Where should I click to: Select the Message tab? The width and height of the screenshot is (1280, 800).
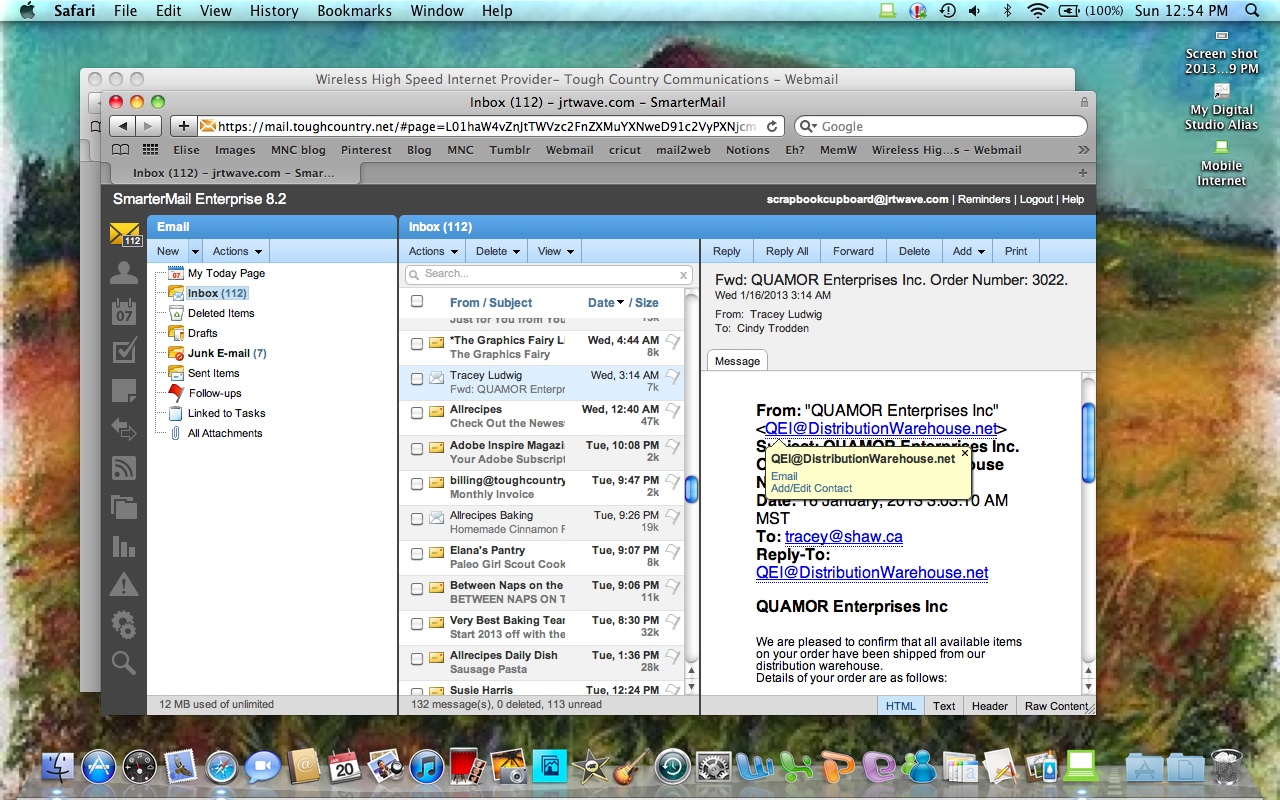[737, 361]
